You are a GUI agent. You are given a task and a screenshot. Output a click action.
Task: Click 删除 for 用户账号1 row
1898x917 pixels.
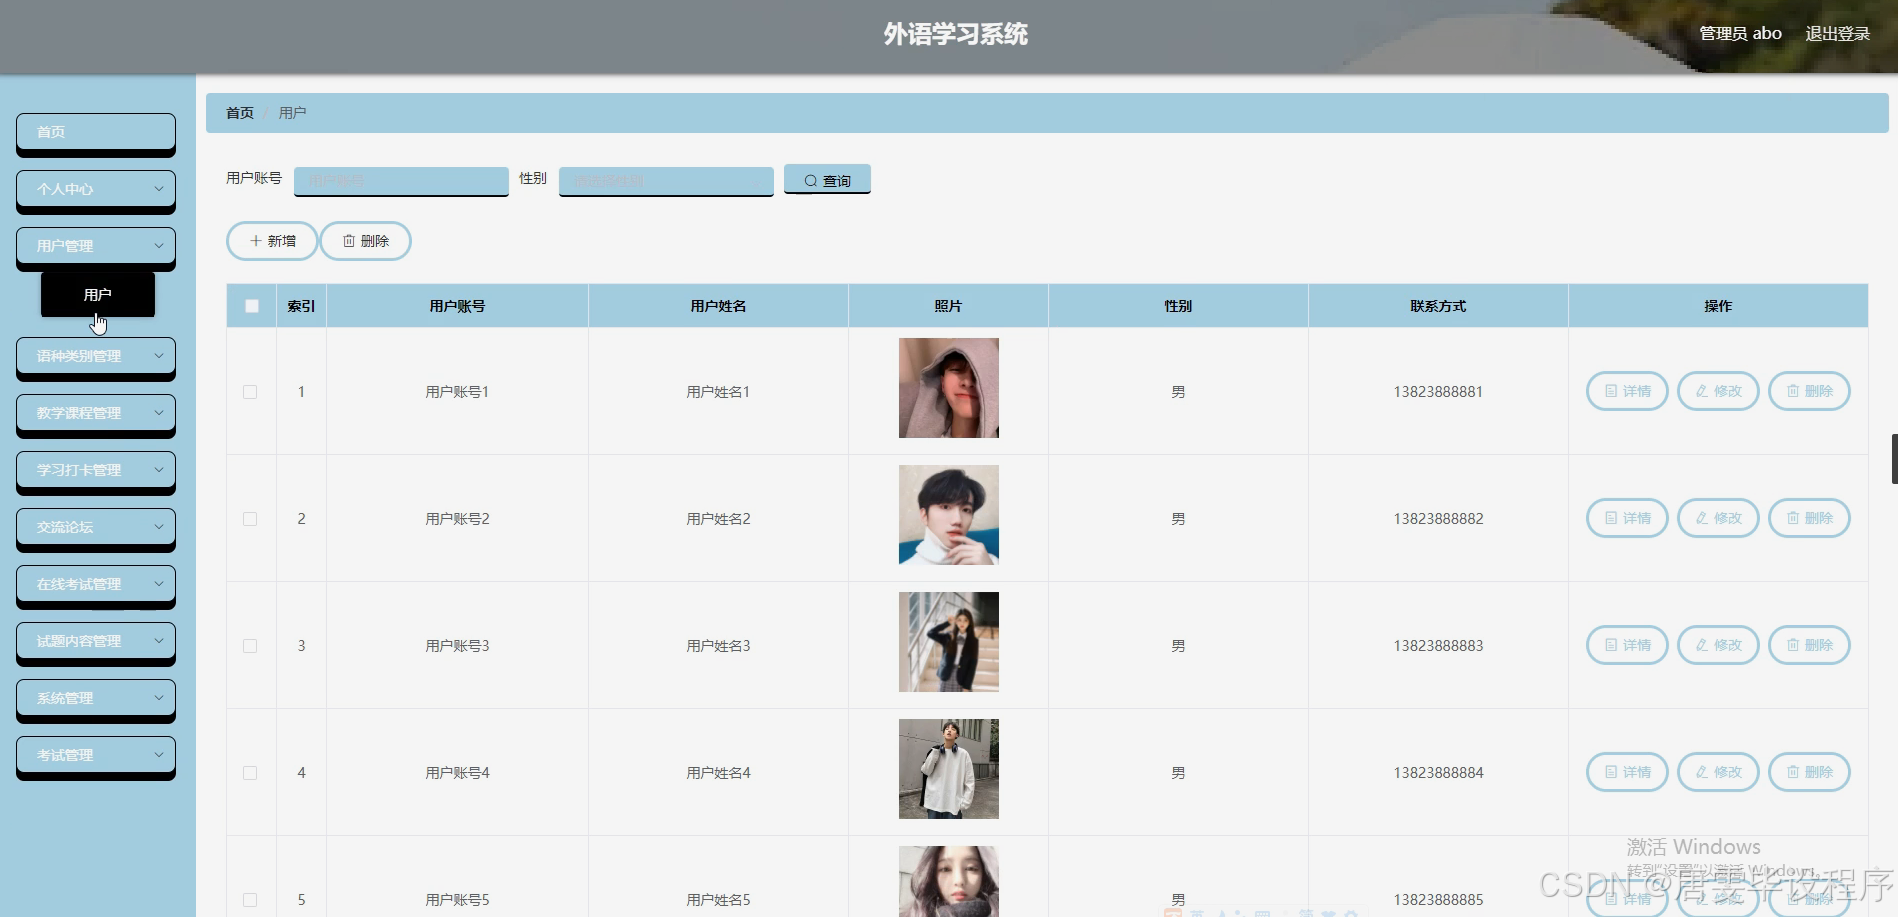(x=1809, y=391)
